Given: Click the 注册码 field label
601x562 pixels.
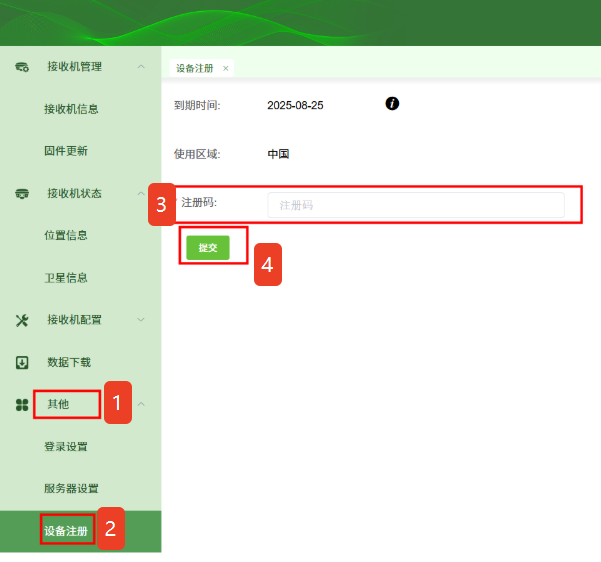Looking at the screenshot, I should click(199, 202).
